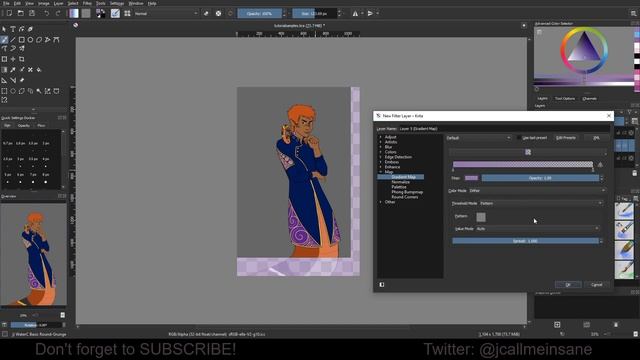
Task: Open the Threshold Mode Pattern dropdown
Action: (540, 203)
